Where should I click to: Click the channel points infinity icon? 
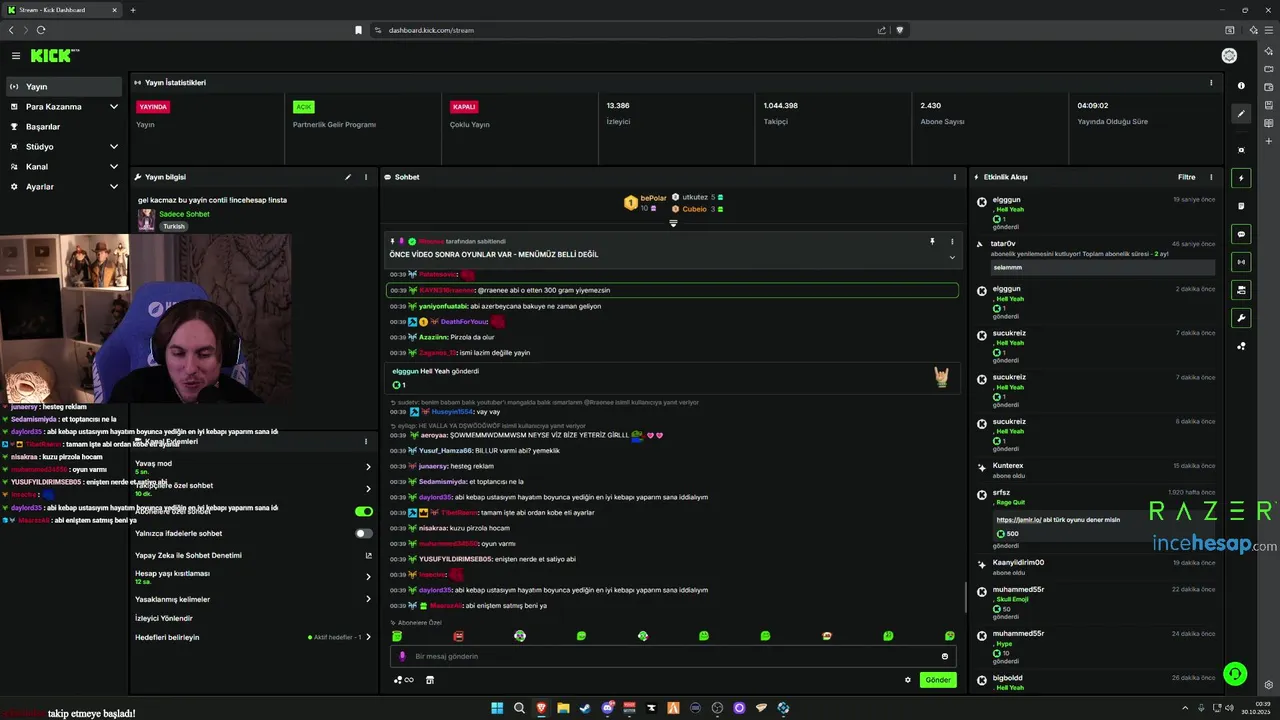(x=404, y=680)
